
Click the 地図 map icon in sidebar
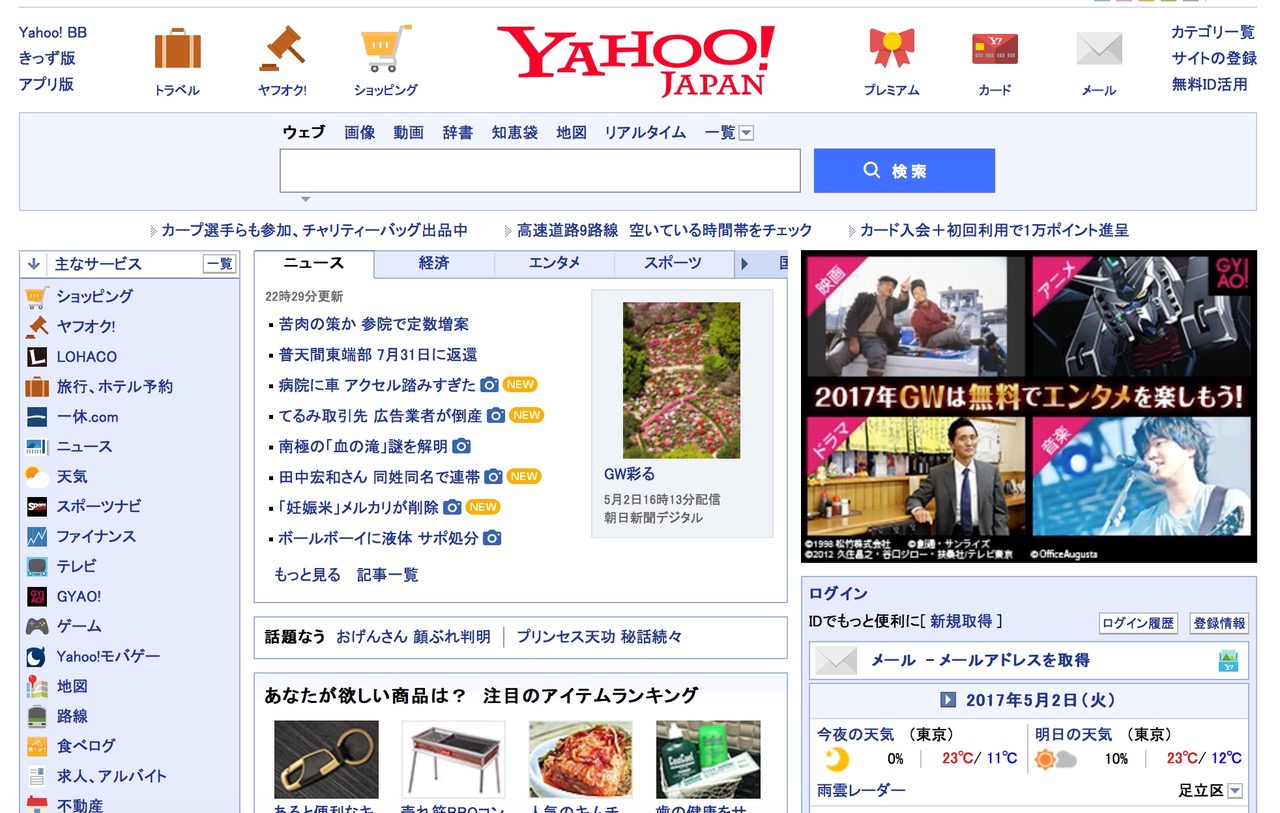(37, 686)
